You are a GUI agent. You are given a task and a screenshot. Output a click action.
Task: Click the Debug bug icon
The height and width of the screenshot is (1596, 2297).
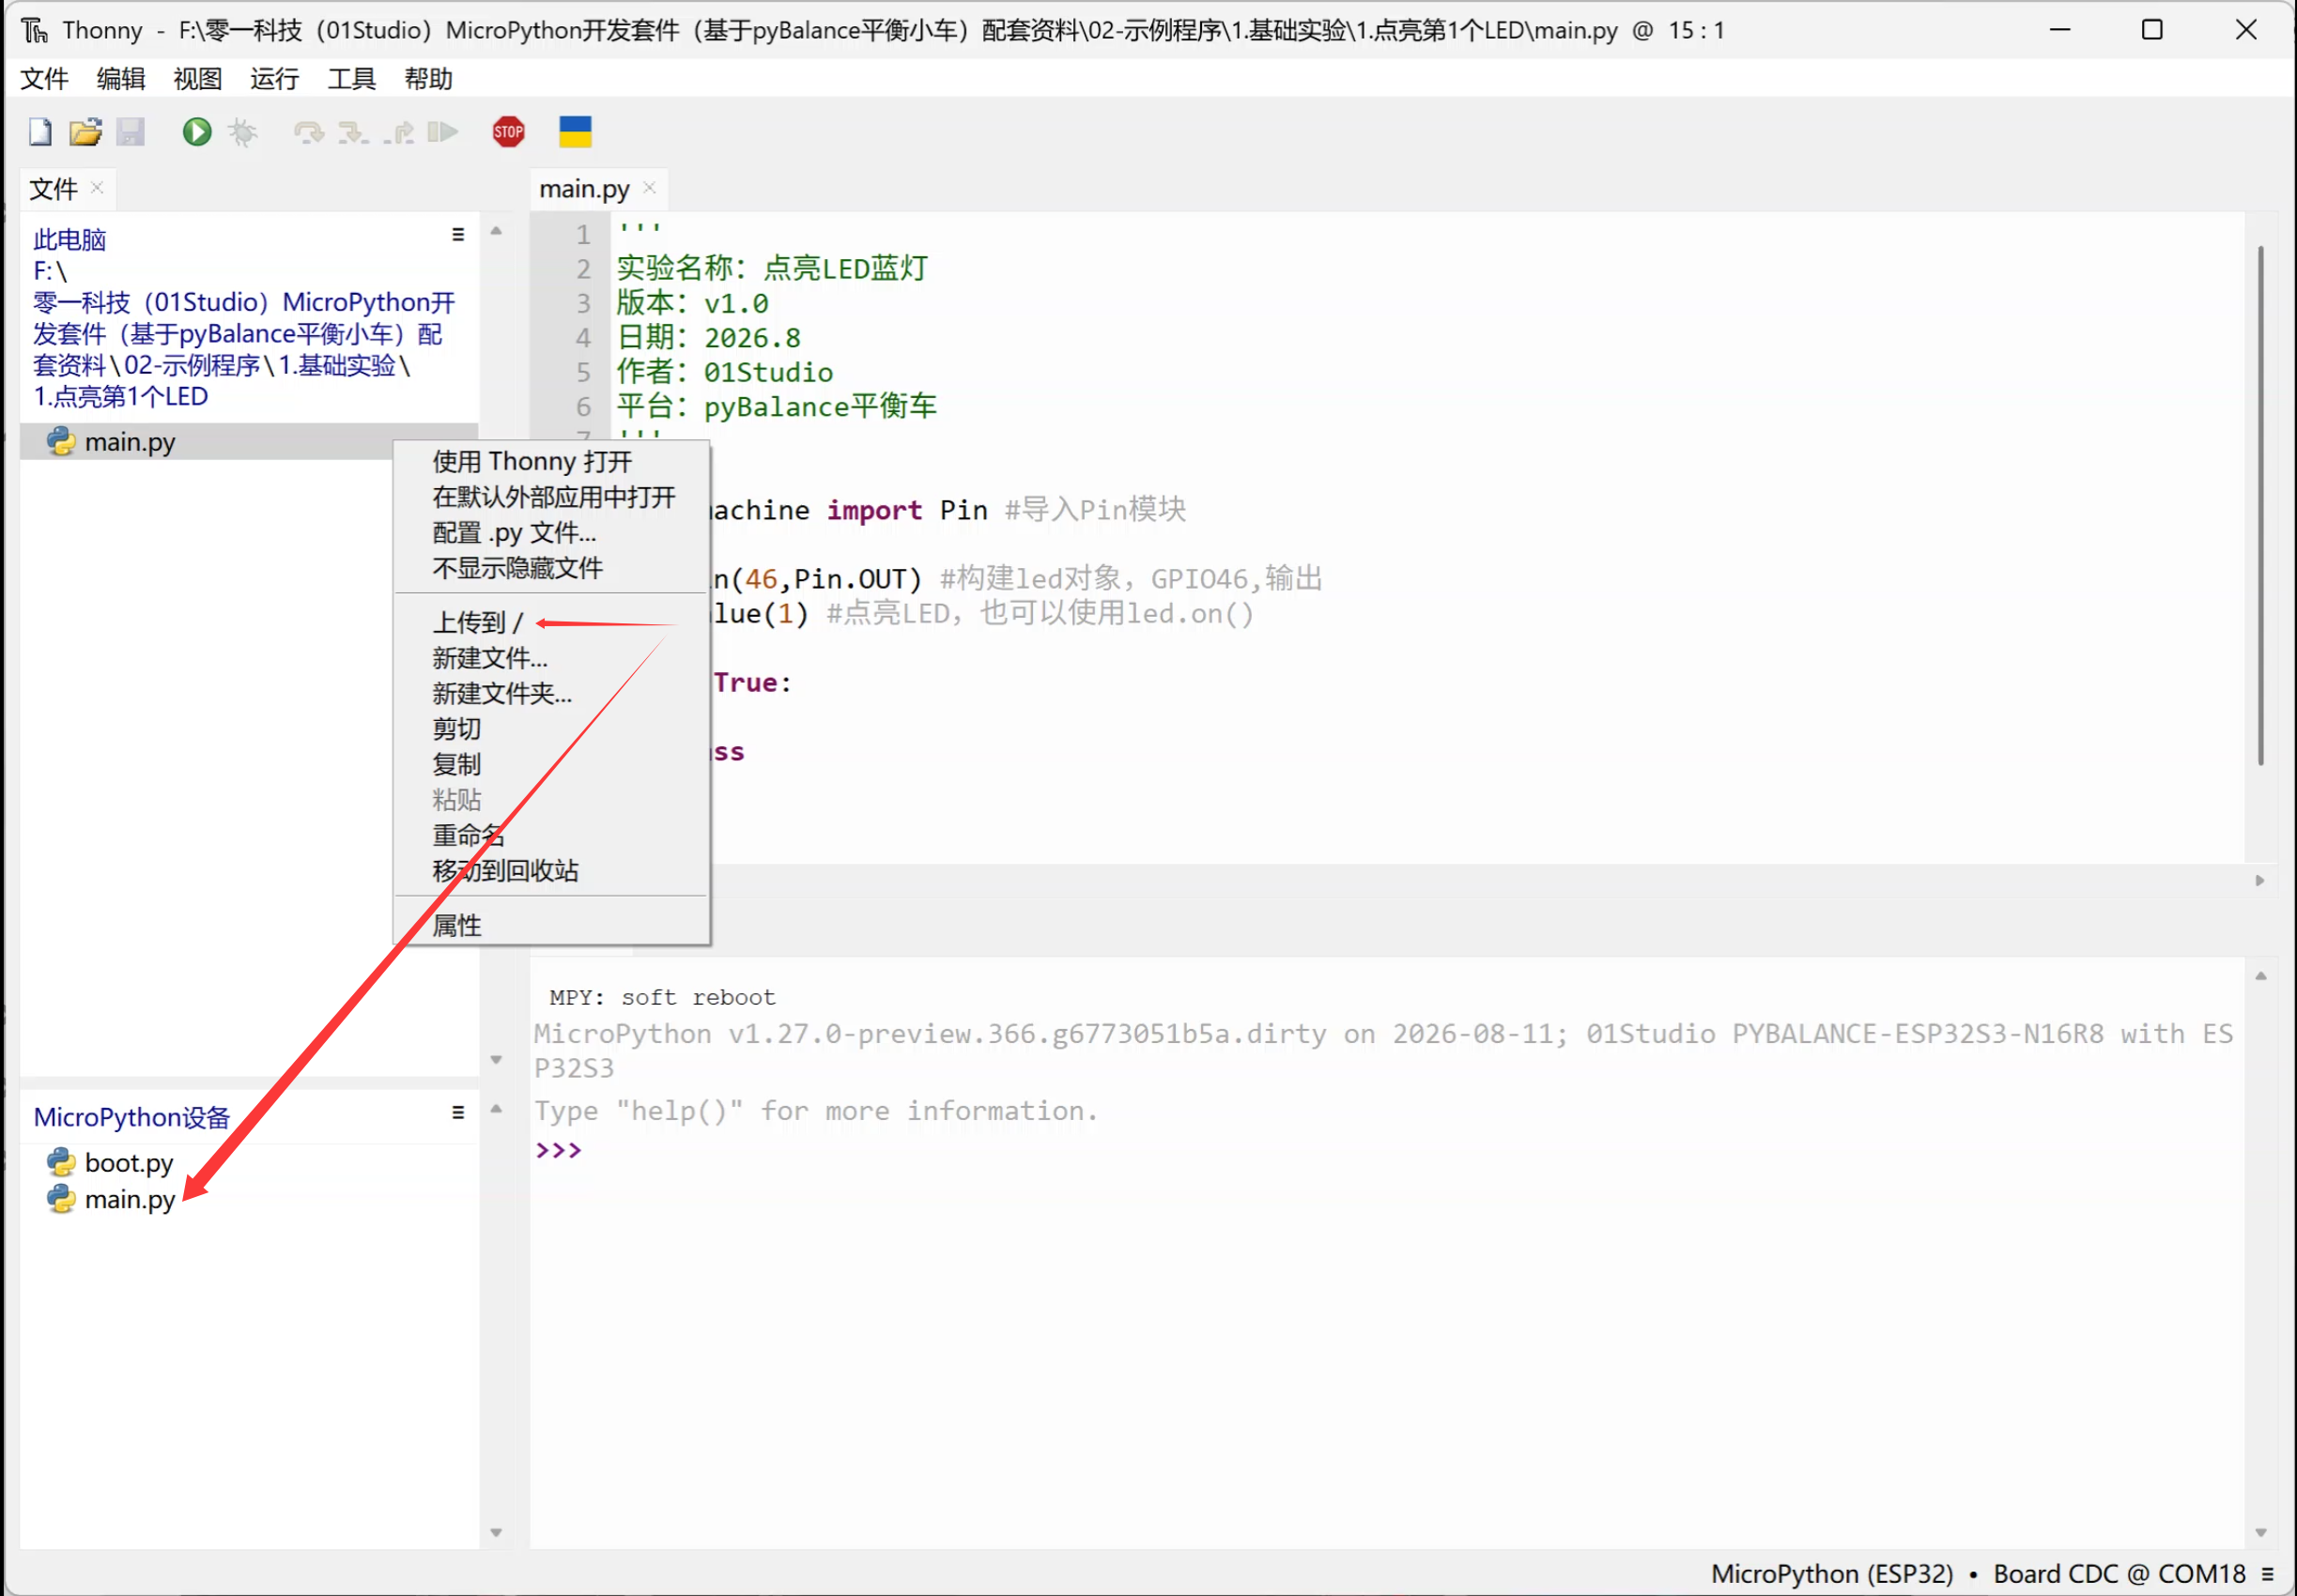[242, 132]
